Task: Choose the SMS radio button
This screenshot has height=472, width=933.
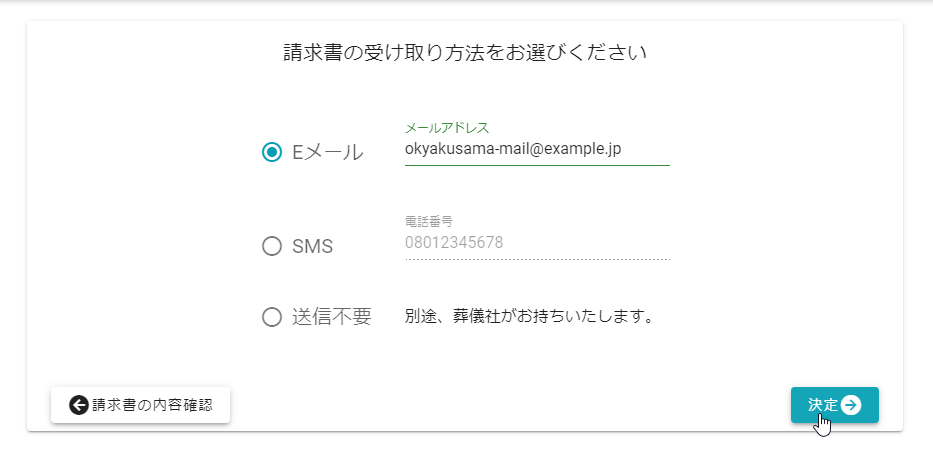Action: [272, 246]
